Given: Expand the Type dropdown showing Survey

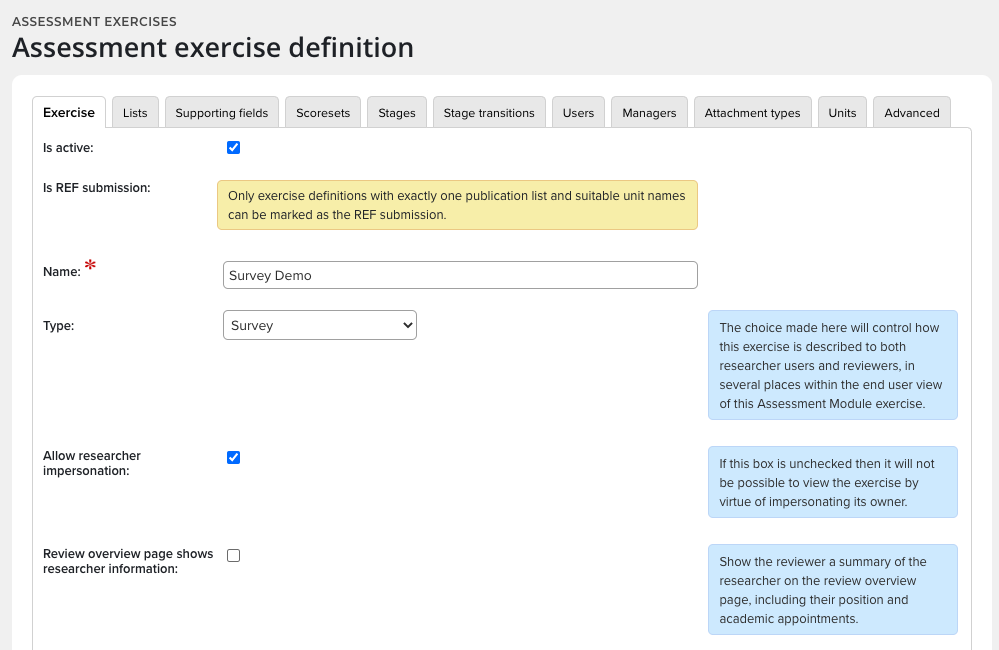Looking at the screenshot, I should click(319, 325).
